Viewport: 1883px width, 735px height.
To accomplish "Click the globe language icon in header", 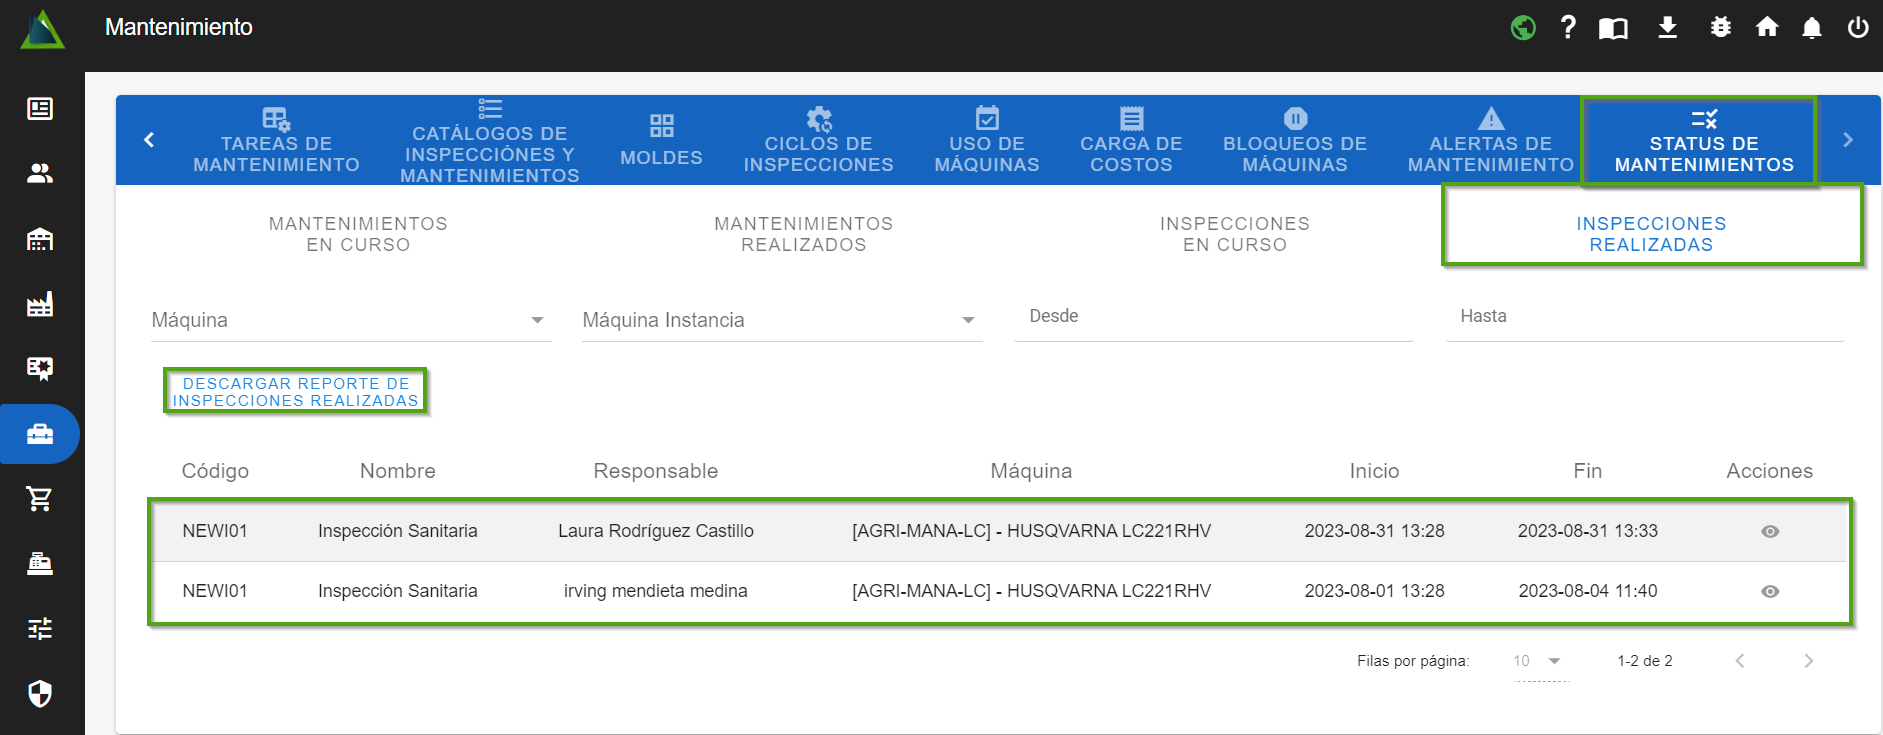I will [x=1523, y=28].
